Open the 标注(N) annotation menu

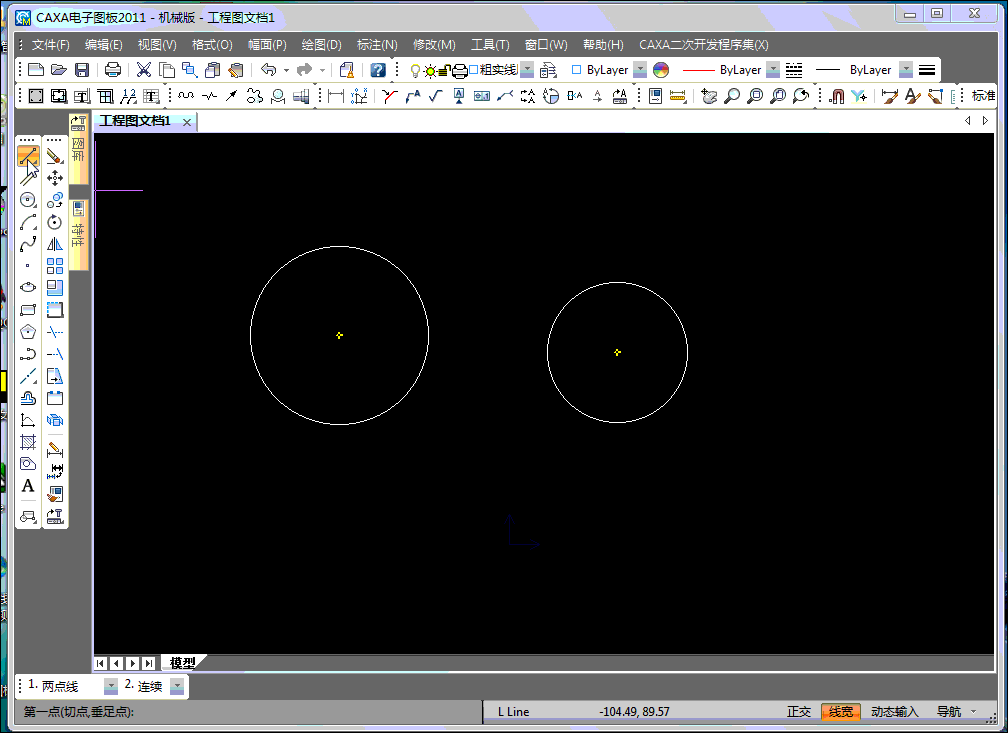pyautogui.click(x=377, y=45)
